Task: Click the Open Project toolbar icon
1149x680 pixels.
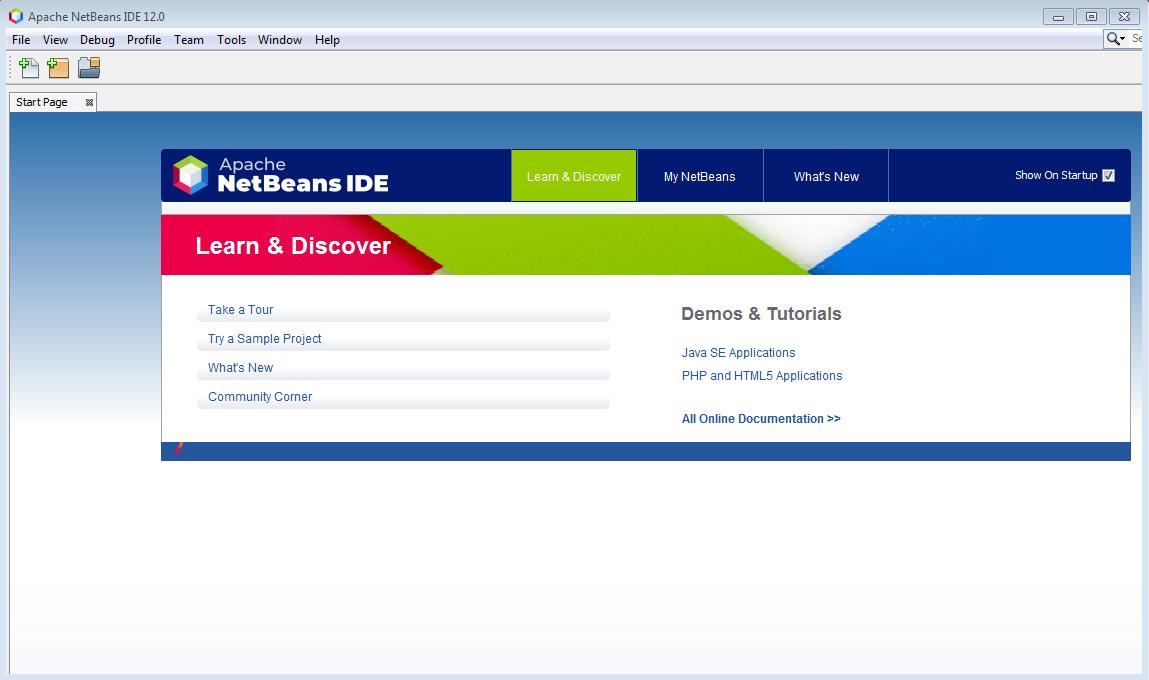Action: pyautogui.click(x=89, y=67)
